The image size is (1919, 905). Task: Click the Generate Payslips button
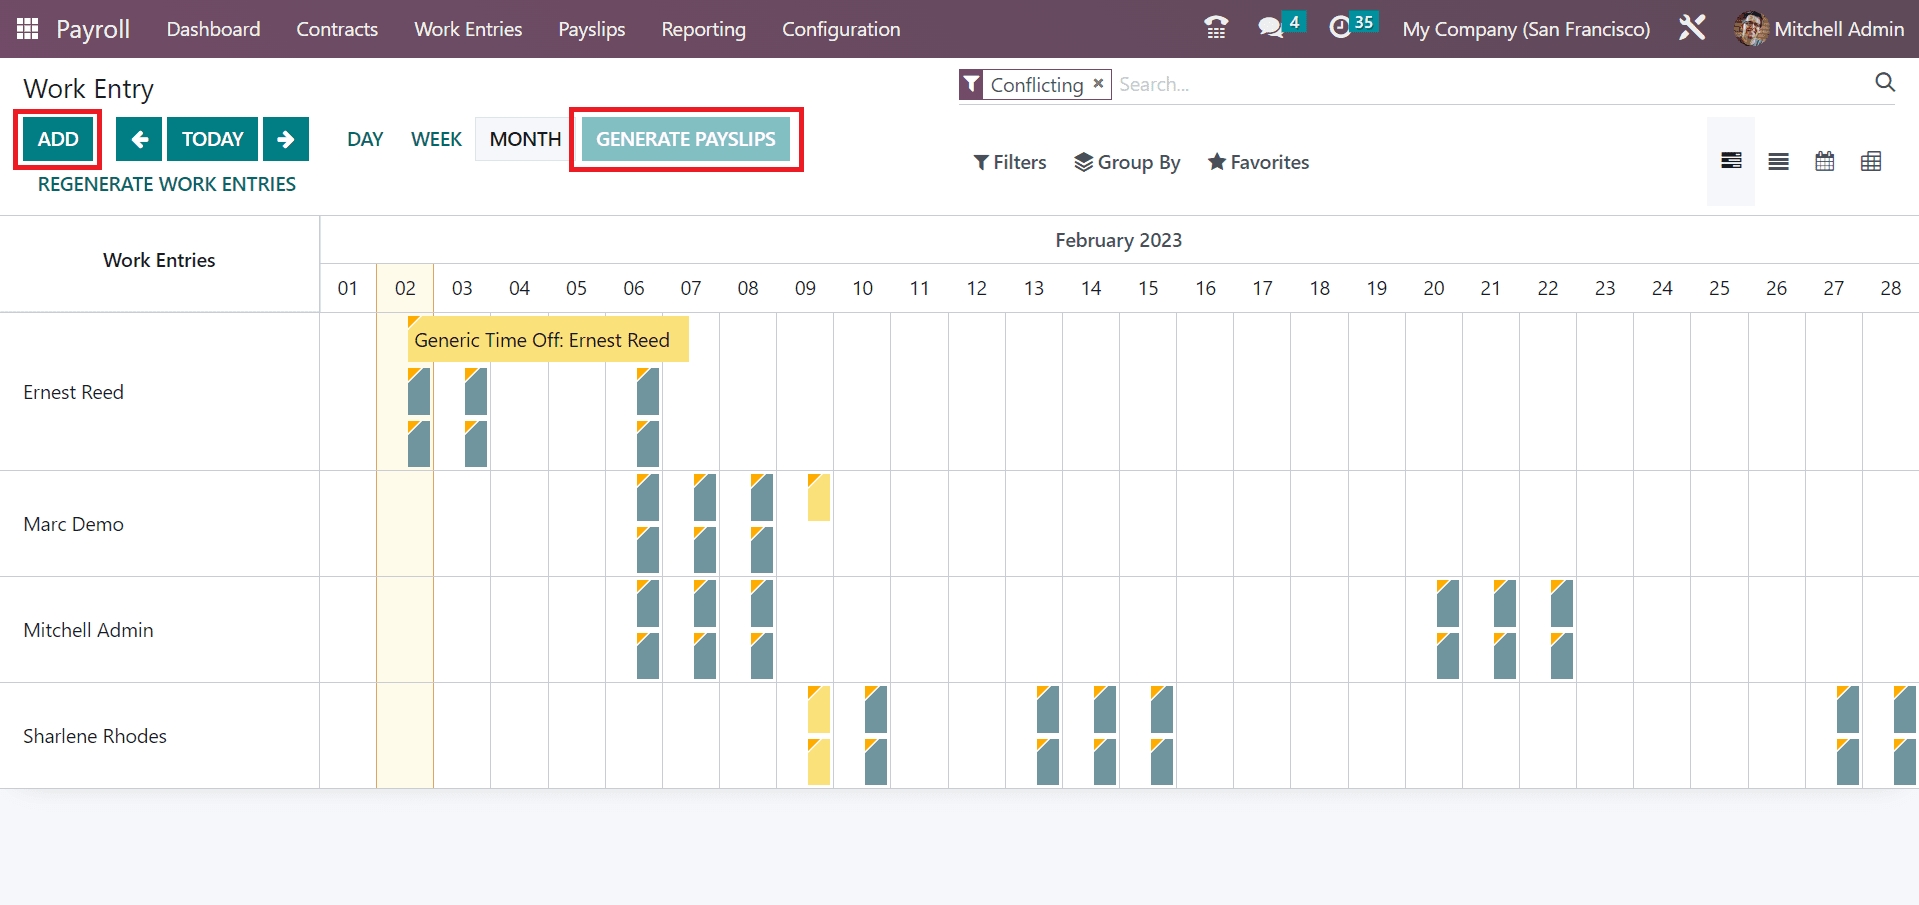(x=686, y=139)
